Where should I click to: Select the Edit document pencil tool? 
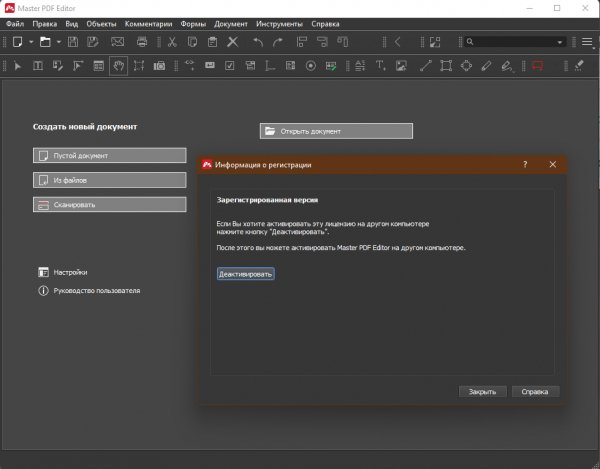point(58,66)
